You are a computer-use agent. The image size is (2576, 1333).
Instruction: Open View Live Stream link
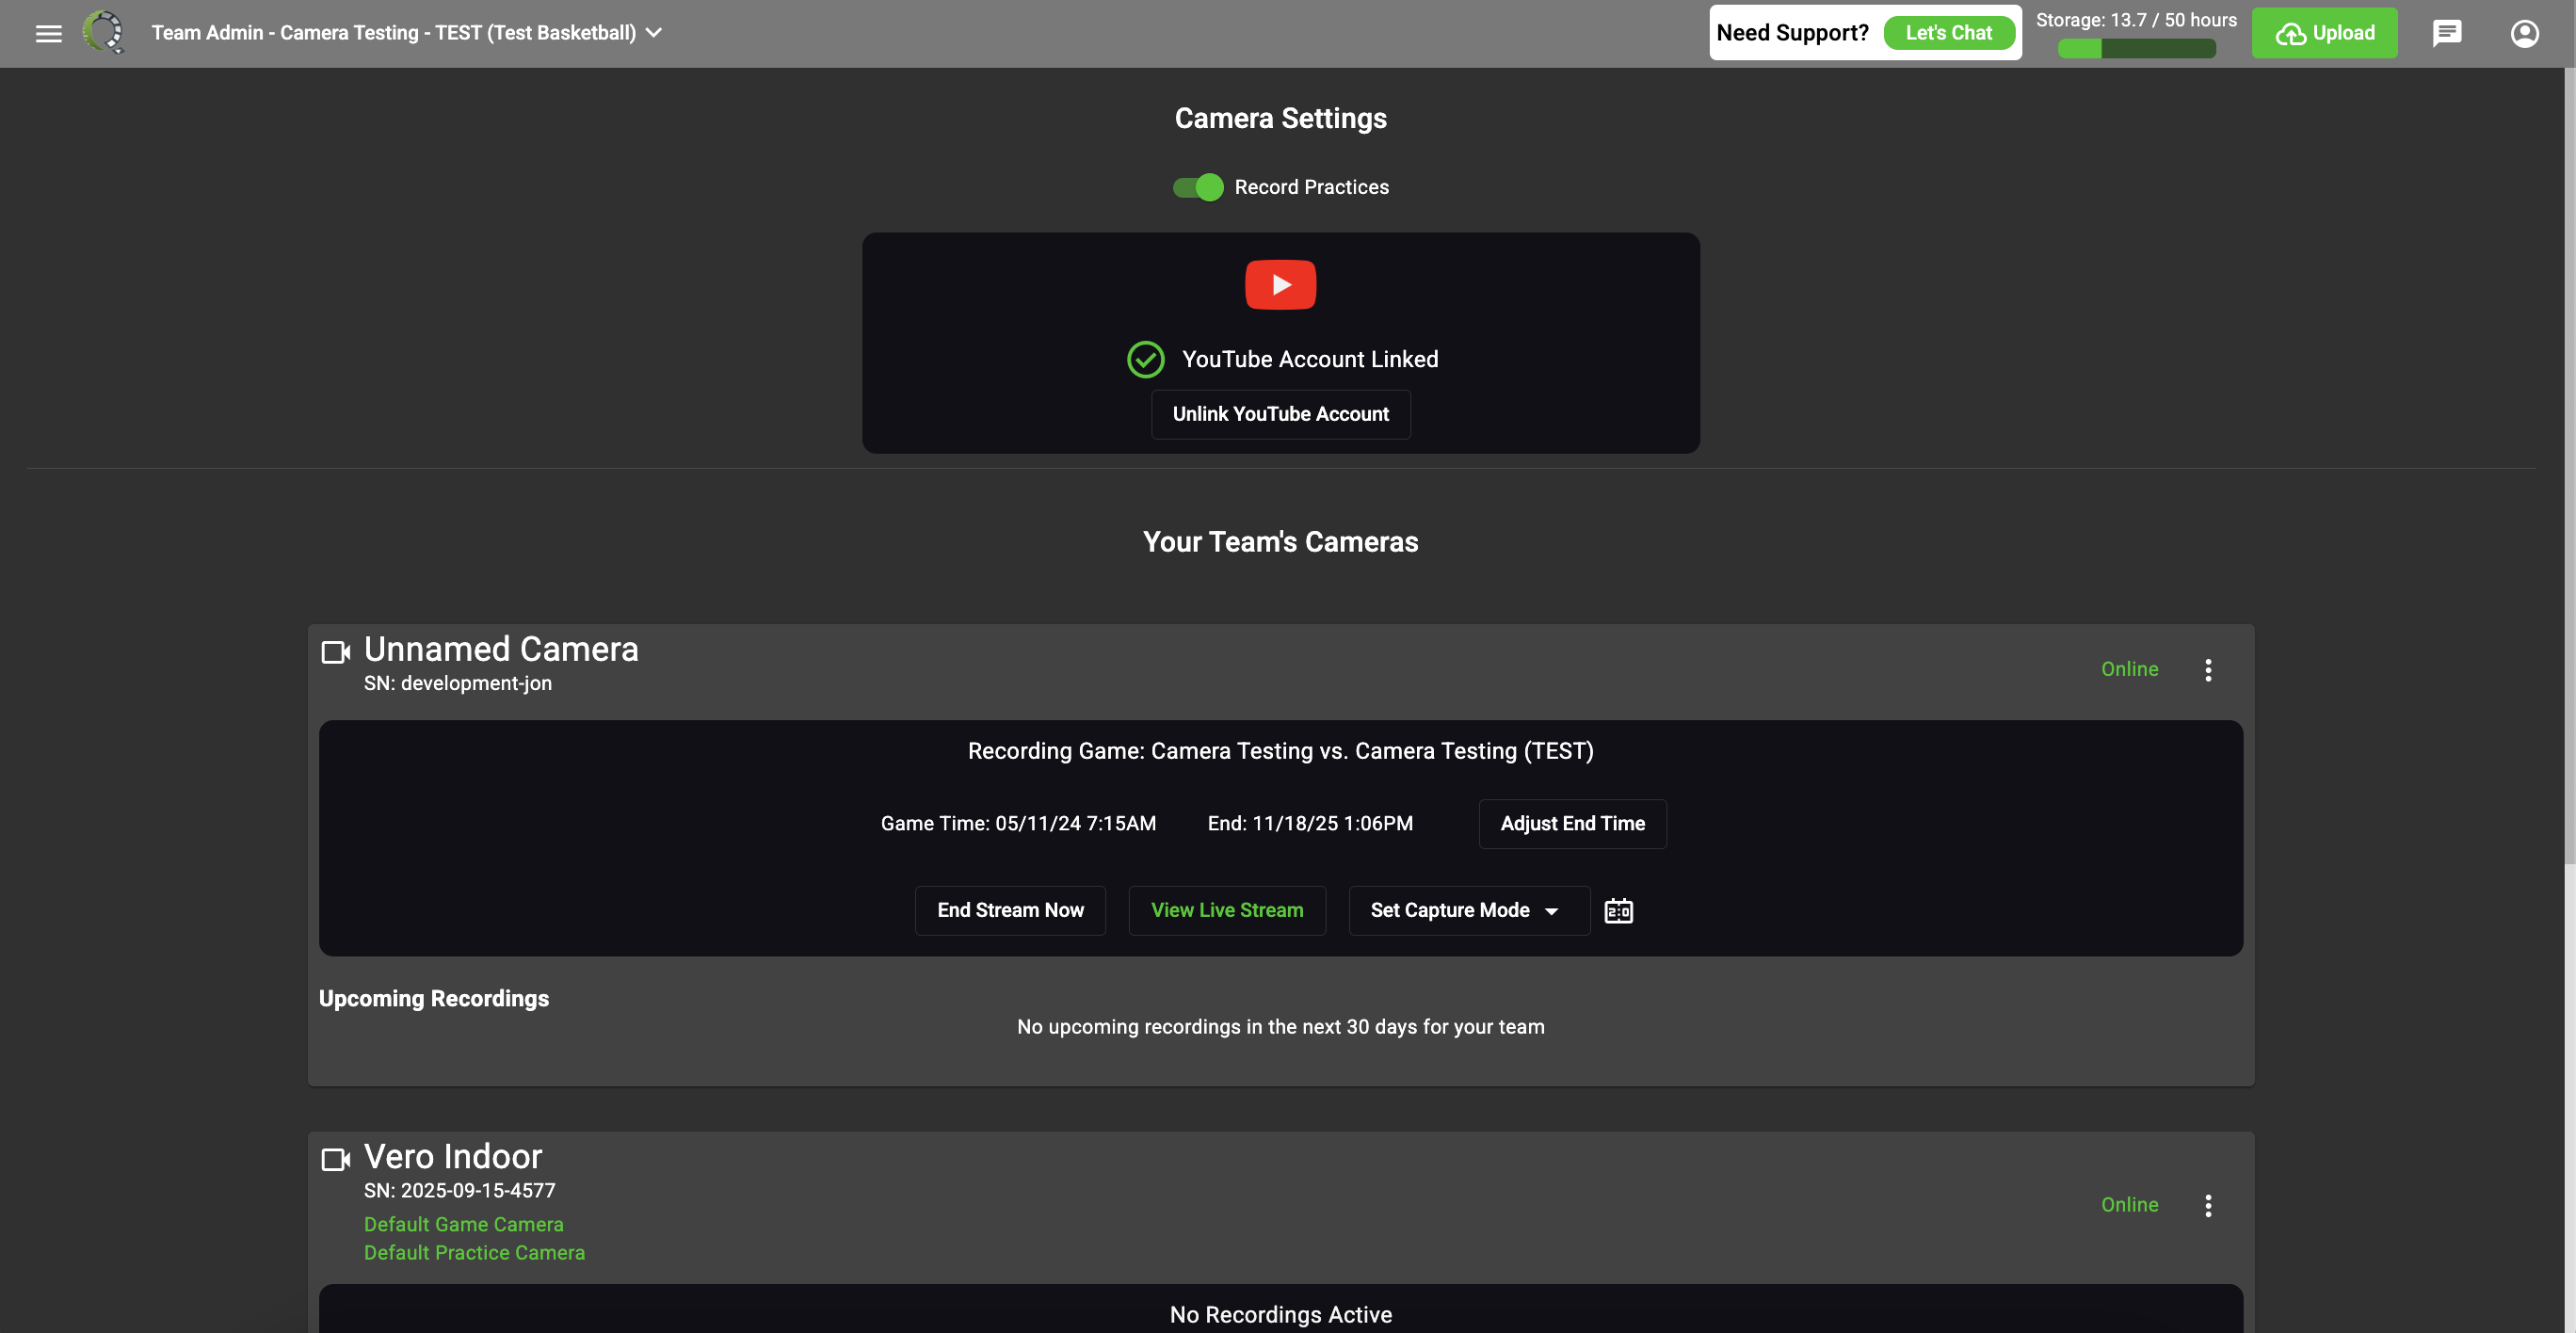[x=1227, y=911]
